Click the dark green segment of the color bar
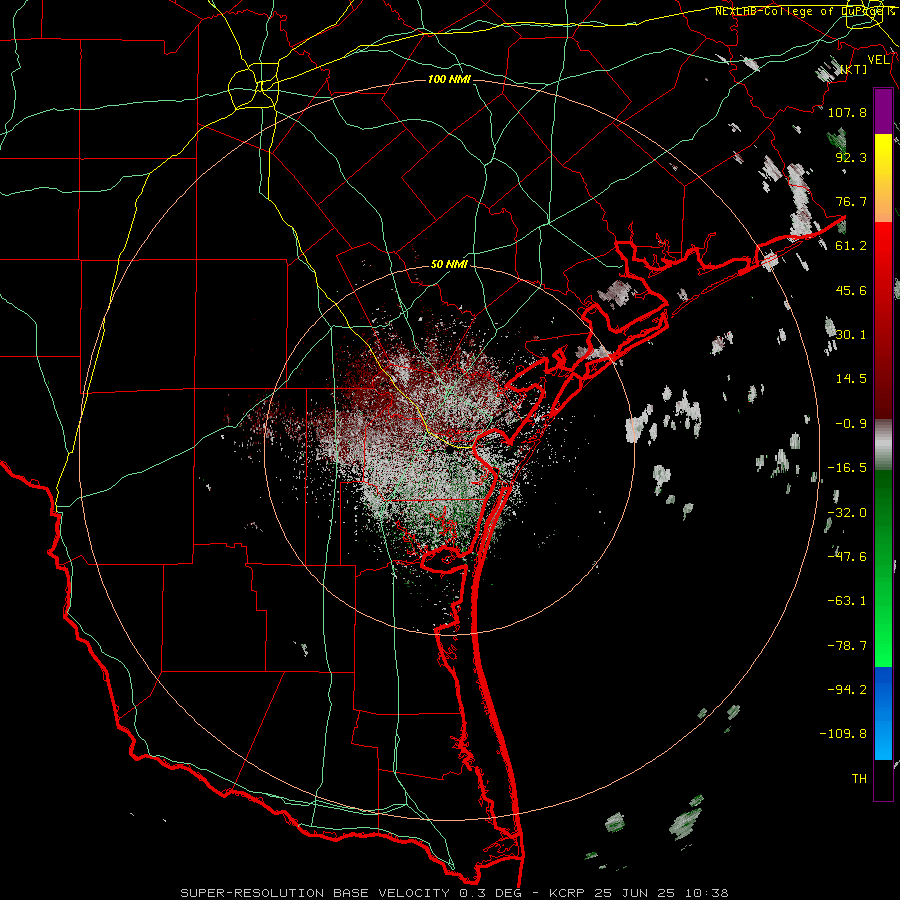Screen dimensions: 900x900 pyautogui.click(x=883, y=519)
